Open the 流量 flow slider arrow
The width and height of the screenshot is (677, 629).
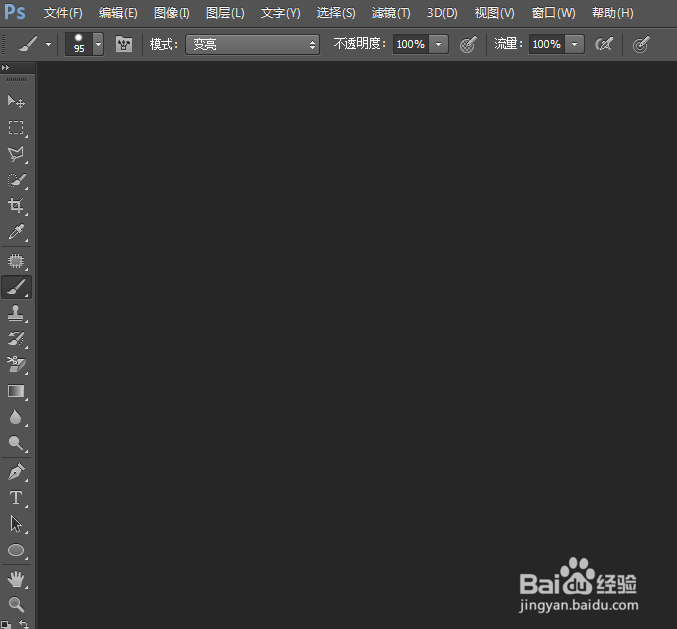click(x=575, y=44)
